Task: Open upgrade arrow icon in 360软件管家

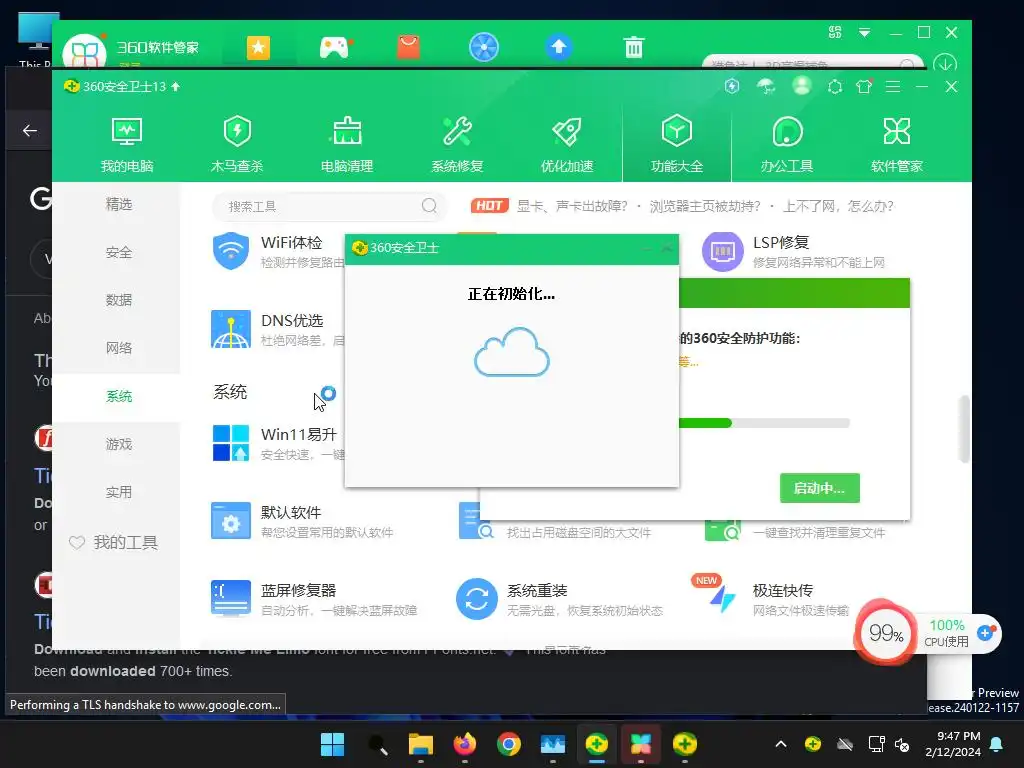Action: [x=558, y=46]
